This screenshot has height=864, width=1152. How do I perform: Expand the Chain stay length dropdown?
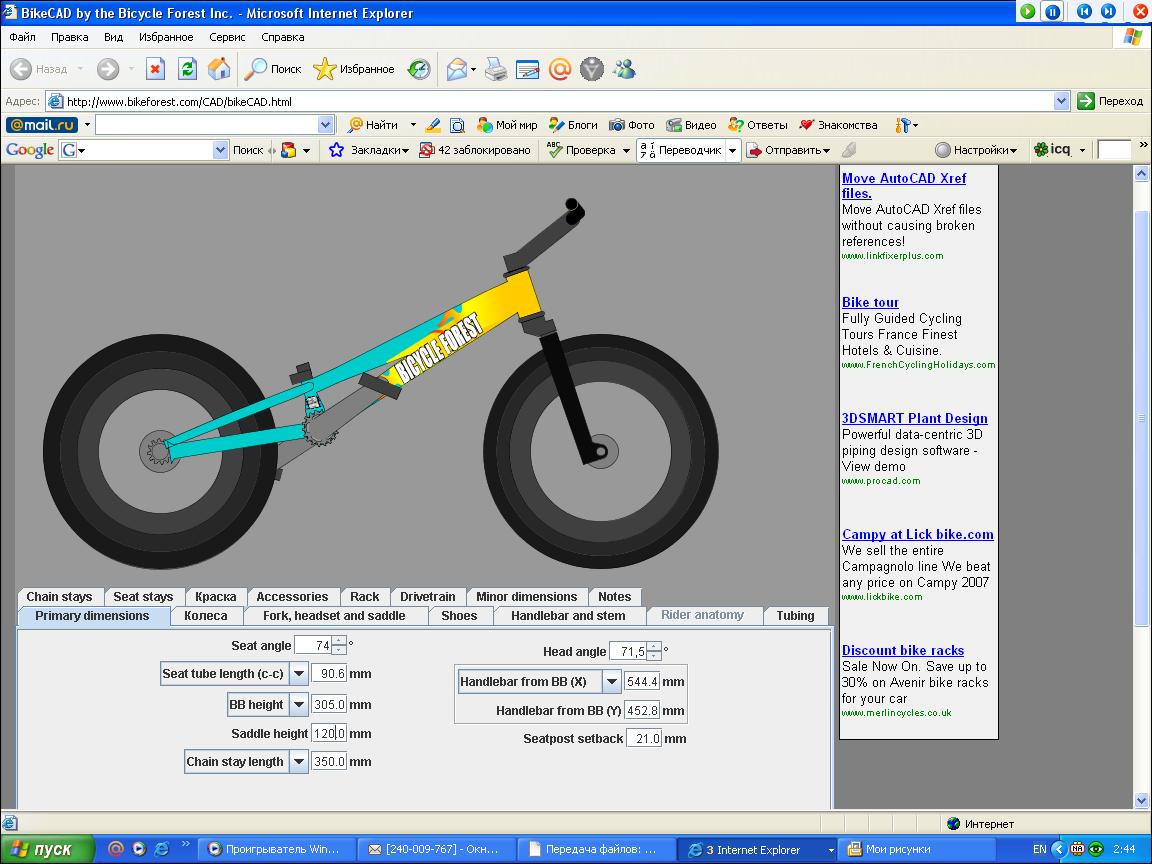point(298,762)
